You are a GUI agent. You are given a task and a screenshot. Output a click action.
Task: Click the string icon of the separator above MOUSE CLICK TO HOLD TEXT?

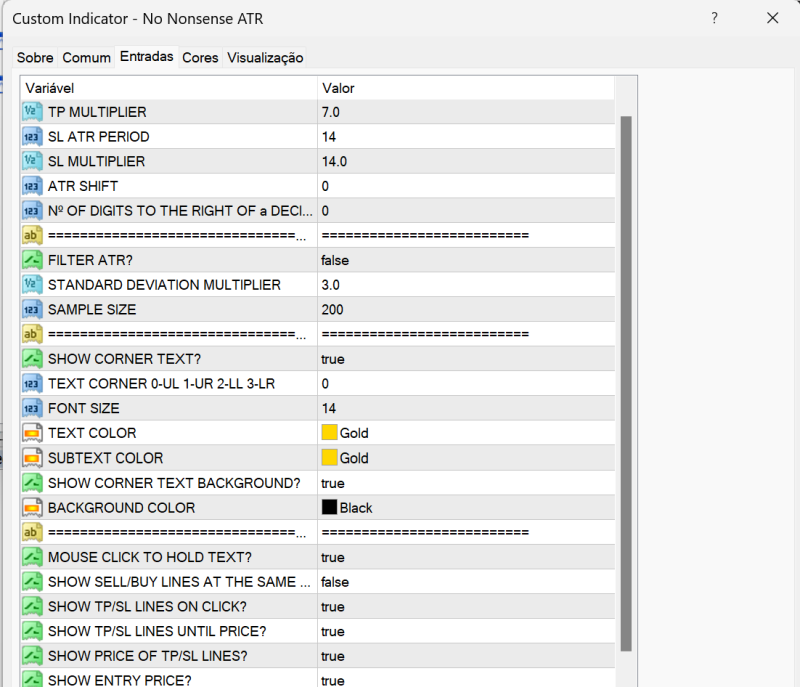pyautogui.click(x=32, y=532)
